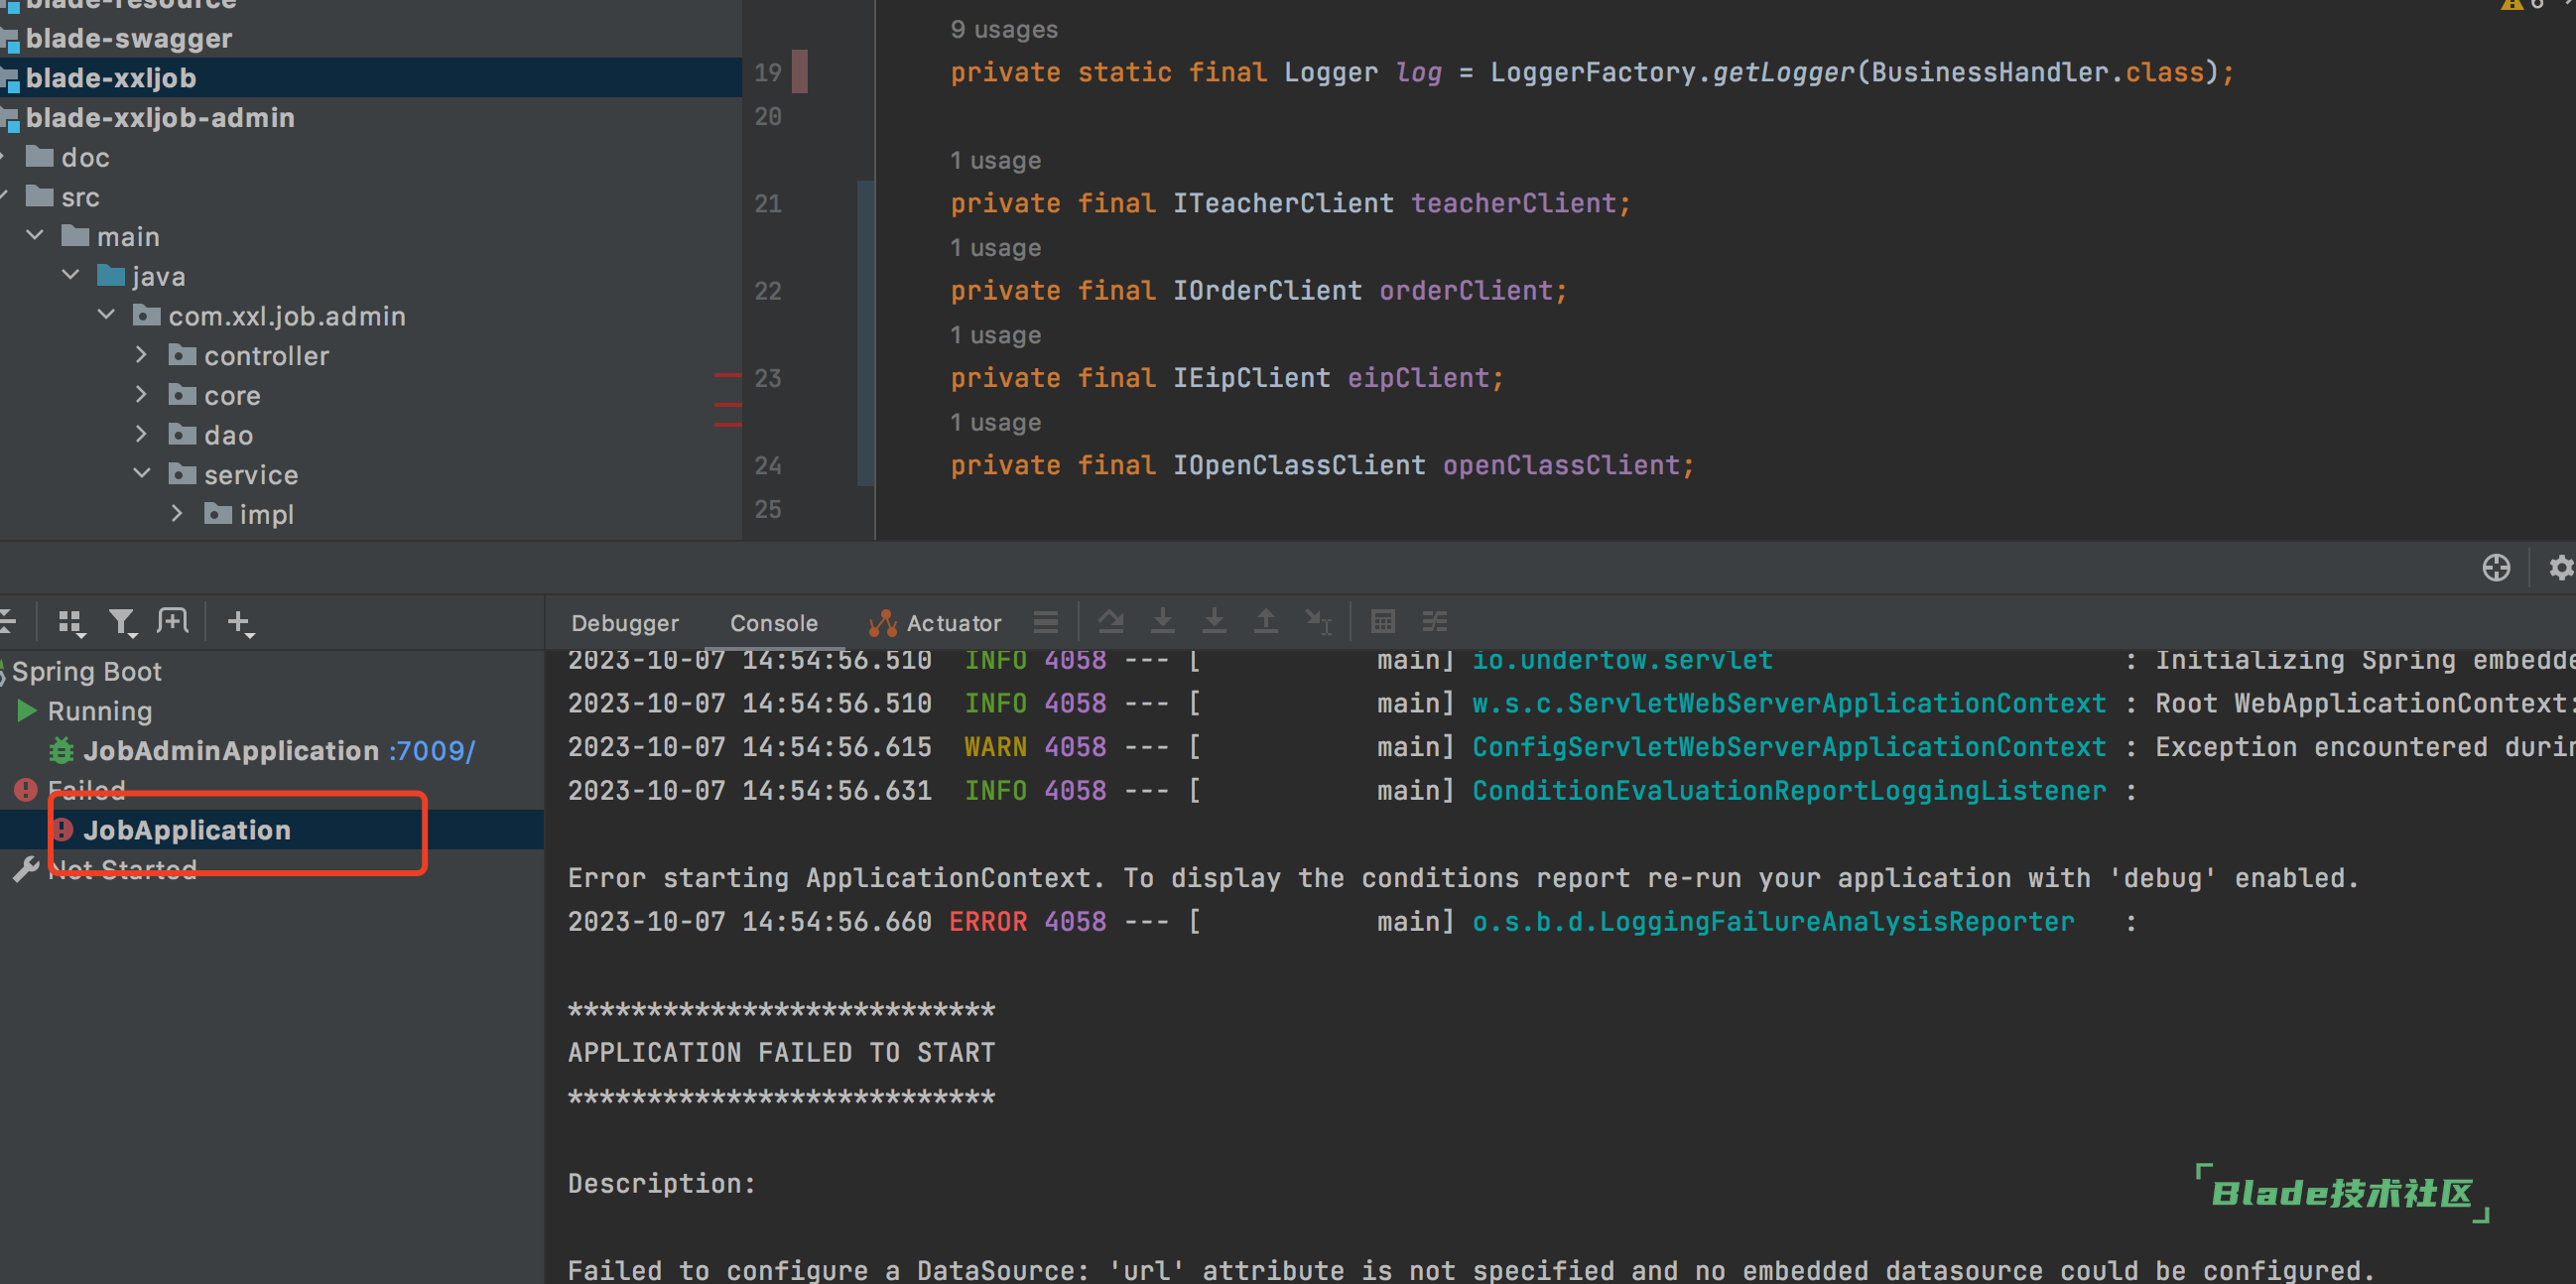Screen dimensions: 2576x1284
Task: Click the blade-swagger module icon
Action: pos(10,39)
